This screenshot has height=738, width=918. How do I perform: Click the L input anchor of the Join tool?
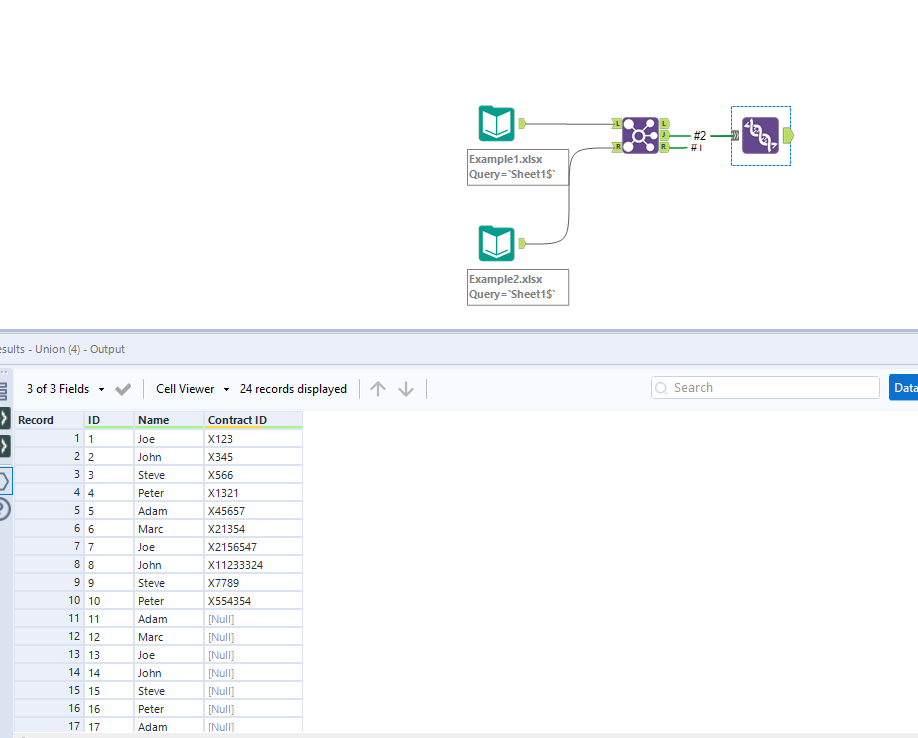click(x=617, y=123)
